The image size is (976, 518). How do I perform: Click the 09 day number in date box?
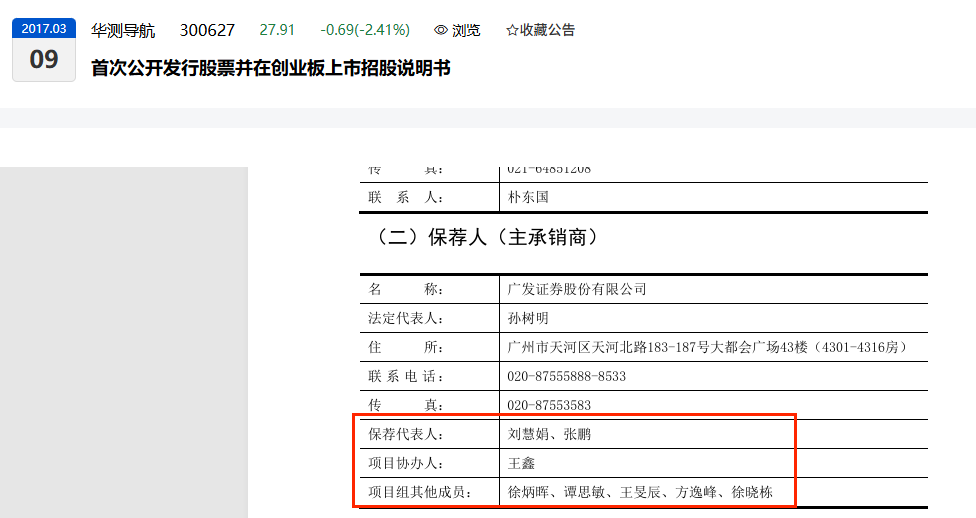pyautogui.click(x=44, y=59)
